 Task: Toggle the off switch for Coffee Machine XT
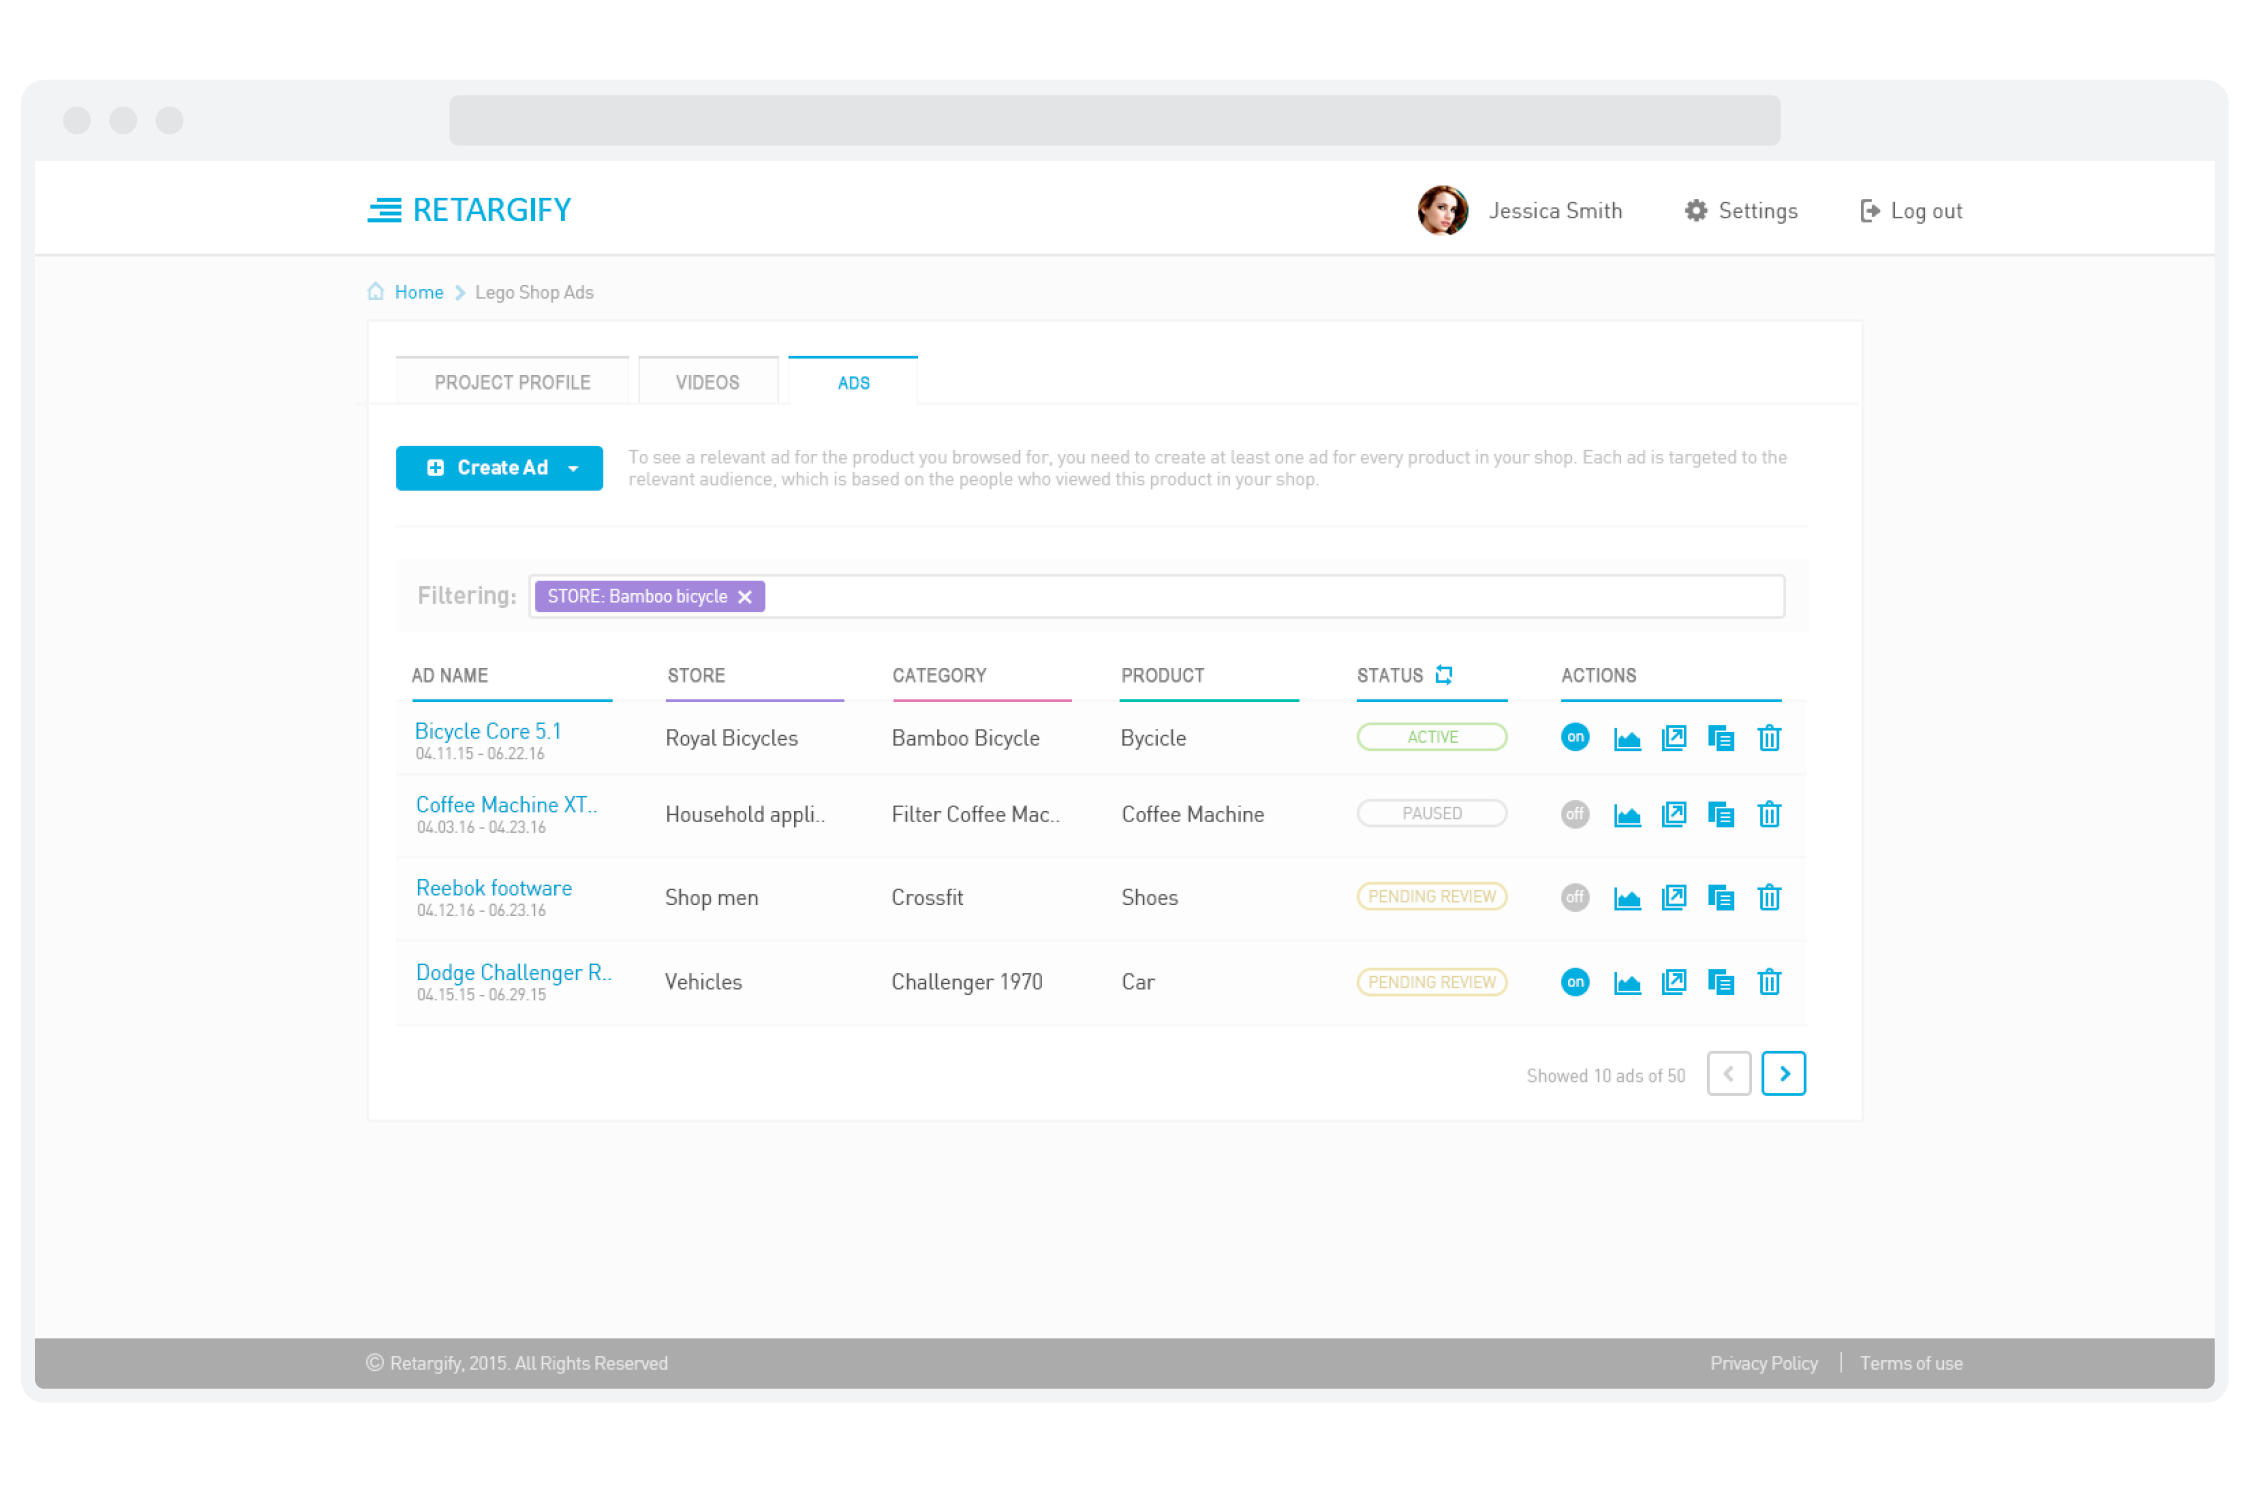pos(1574,814)
